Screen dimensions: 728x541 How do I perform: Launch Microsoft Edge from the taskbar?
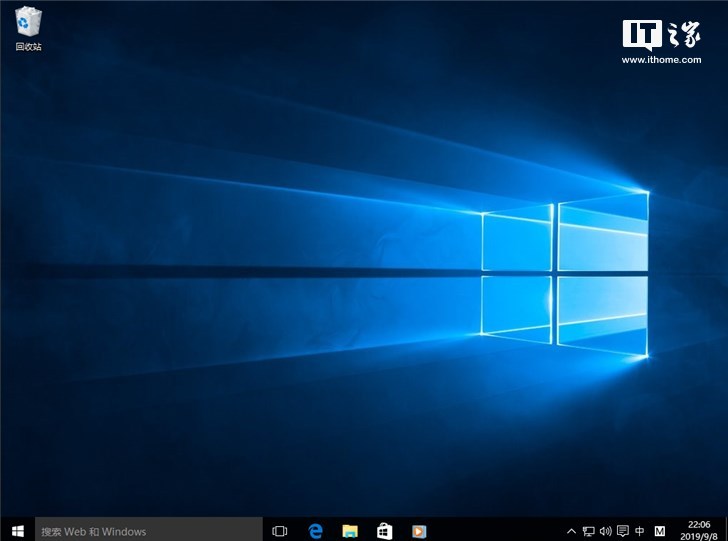[315, 531]
